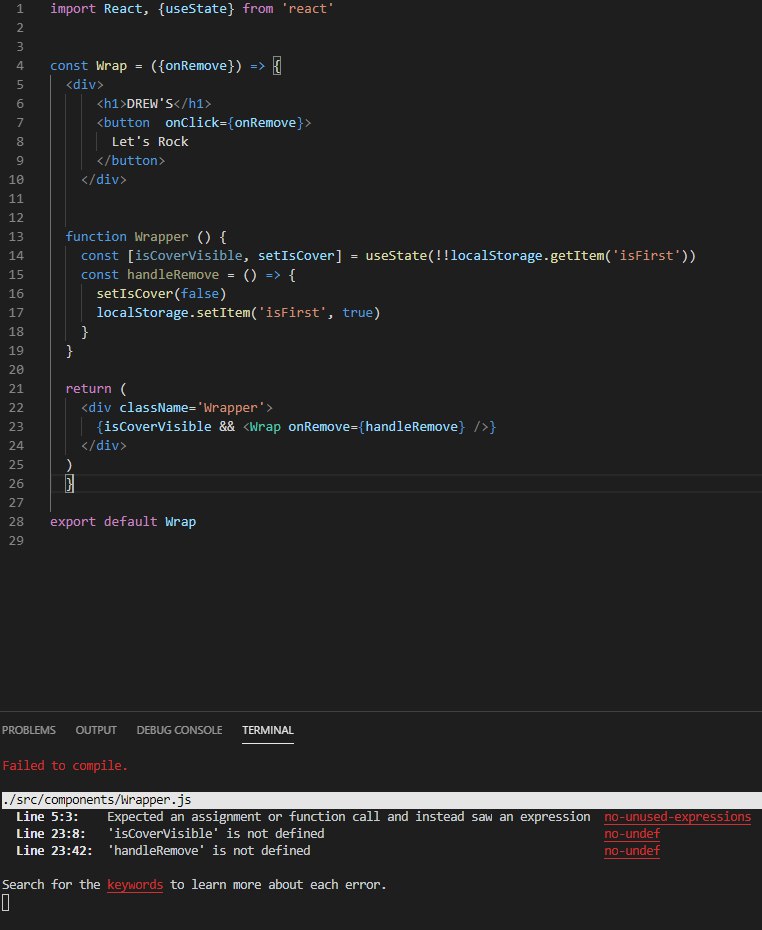Image resolution: width=762 pixels, height=930 pixels.
Task: Click line number 26 in the gutter
Action: pos(16,483)
